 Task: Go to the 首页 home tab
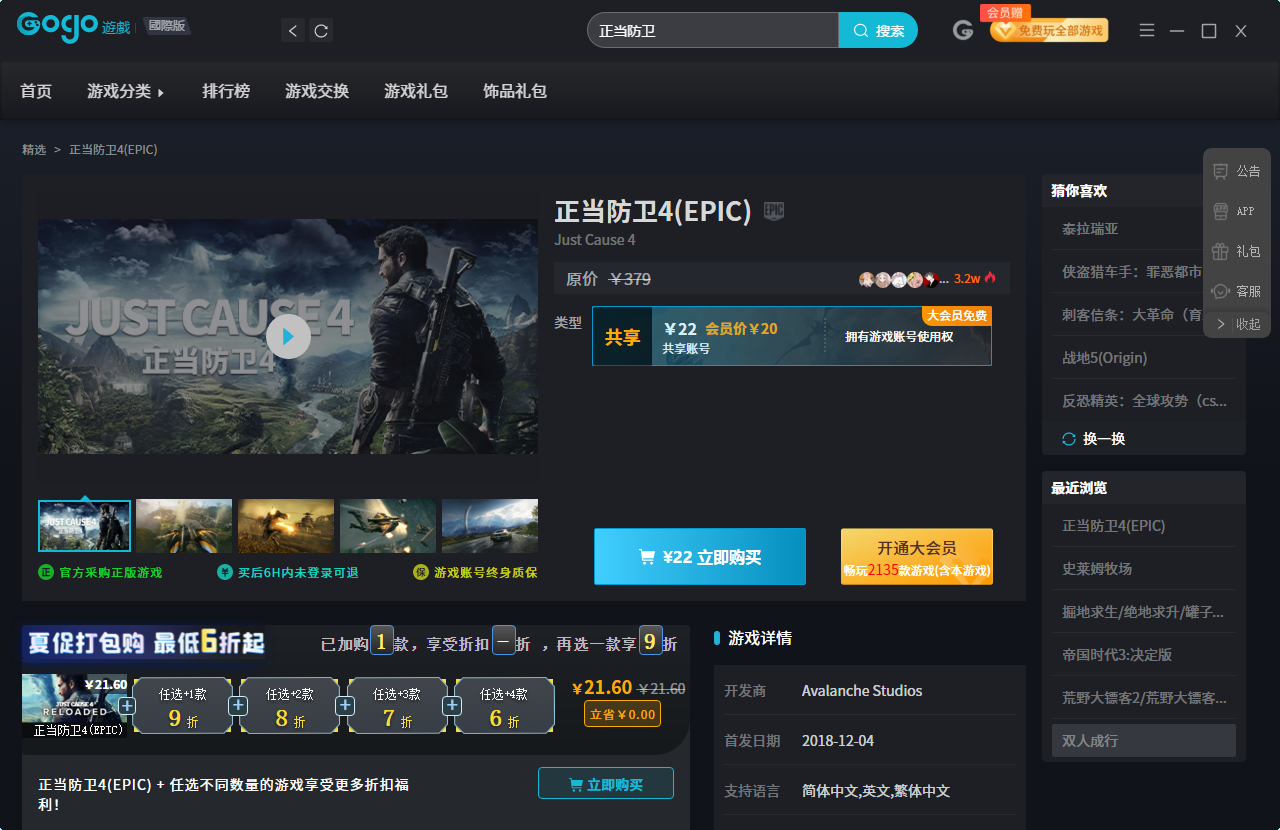[36, 91]
